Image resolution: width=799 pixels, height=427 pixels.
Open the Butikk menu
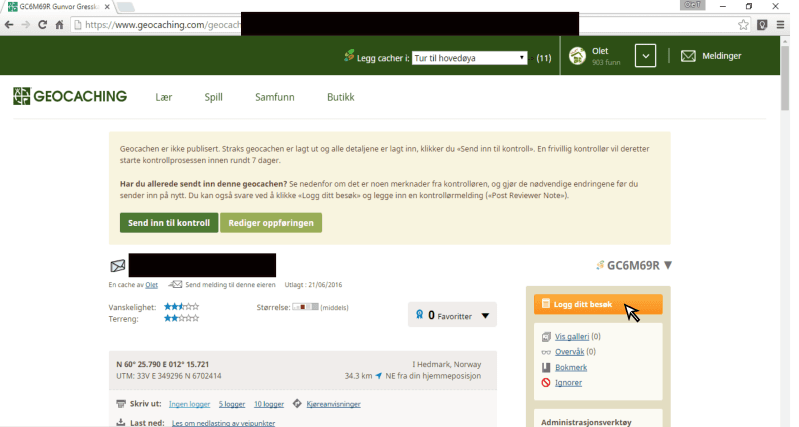click(x=340, y=97)
